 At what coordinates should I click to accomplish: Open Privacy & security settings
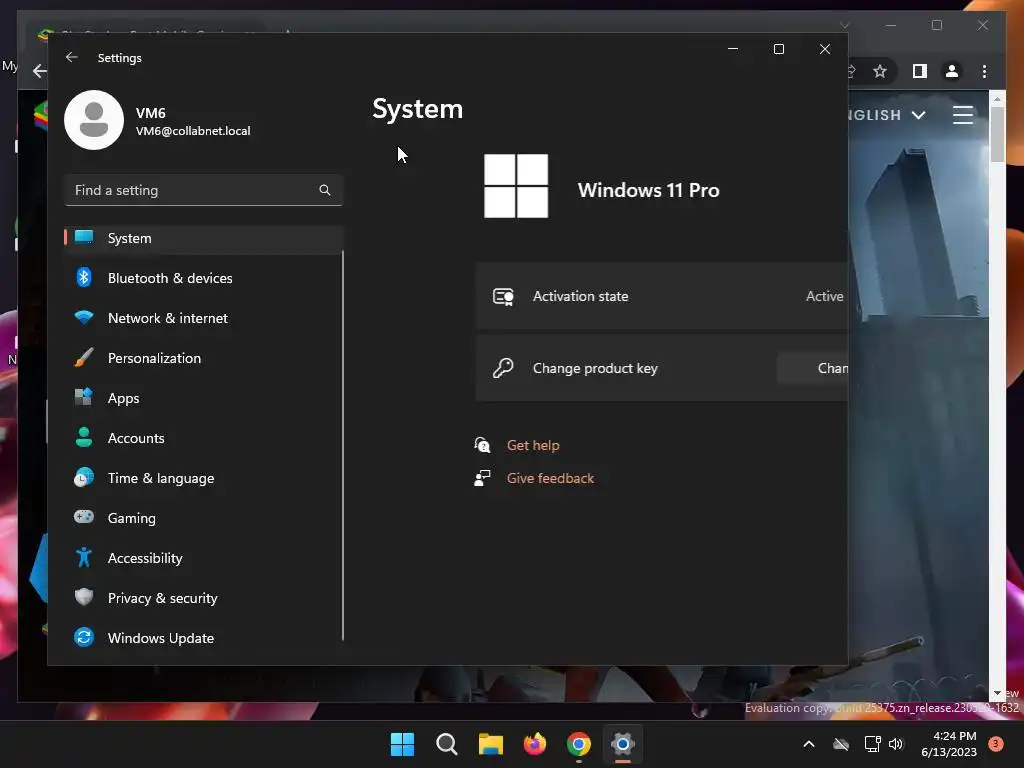click(x=204, y=598)
